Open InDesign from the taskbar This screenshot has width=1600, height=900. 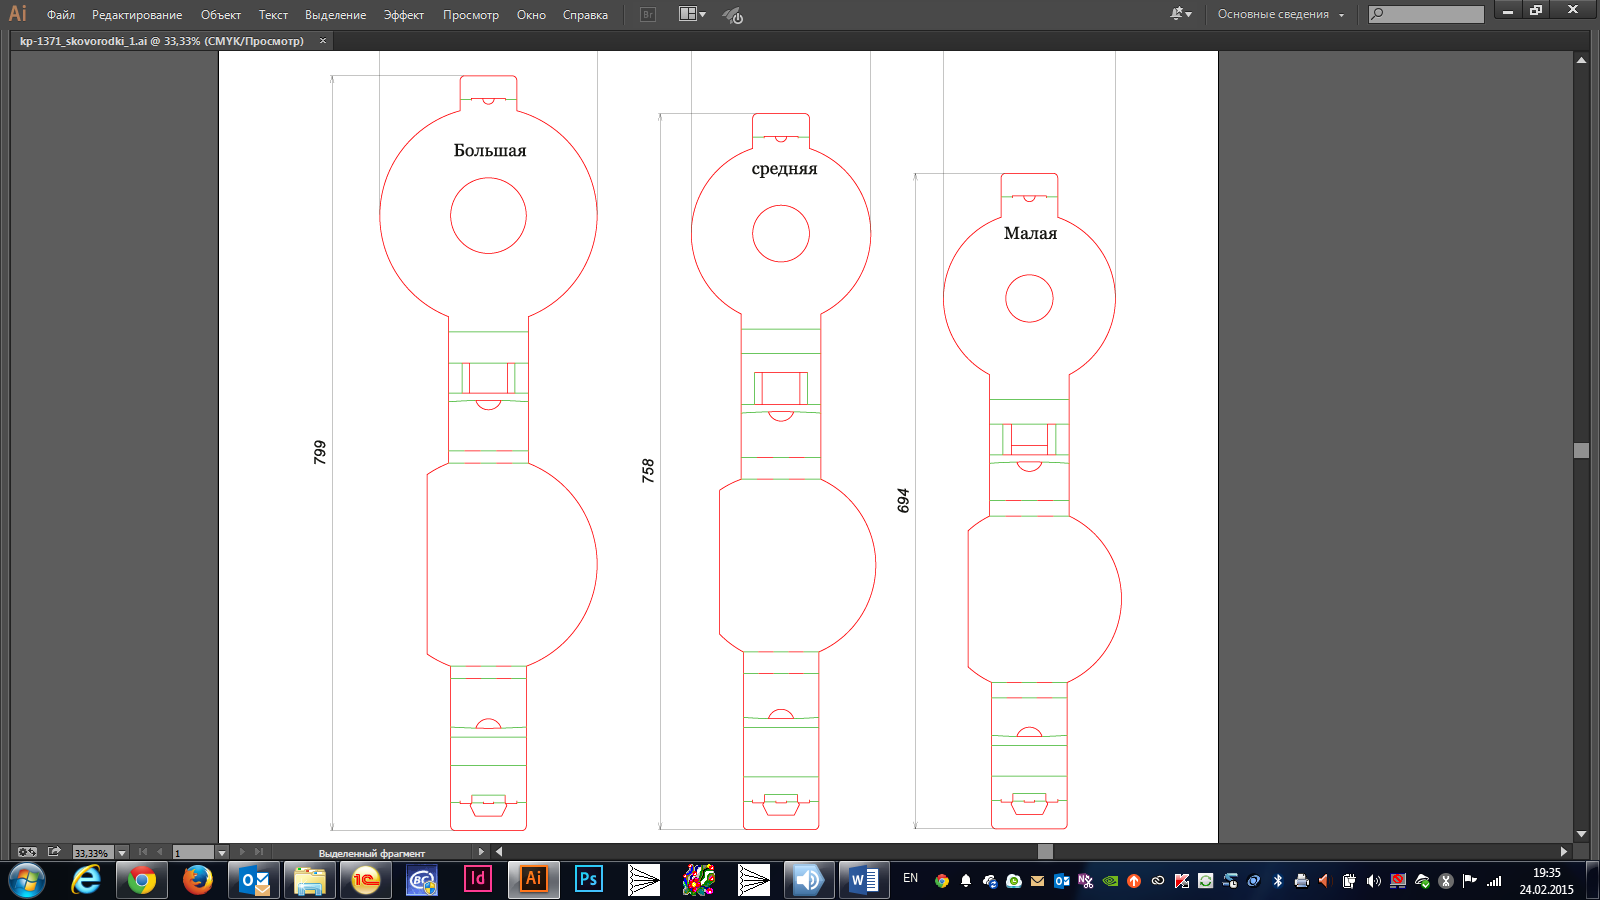tap(478, 880)
